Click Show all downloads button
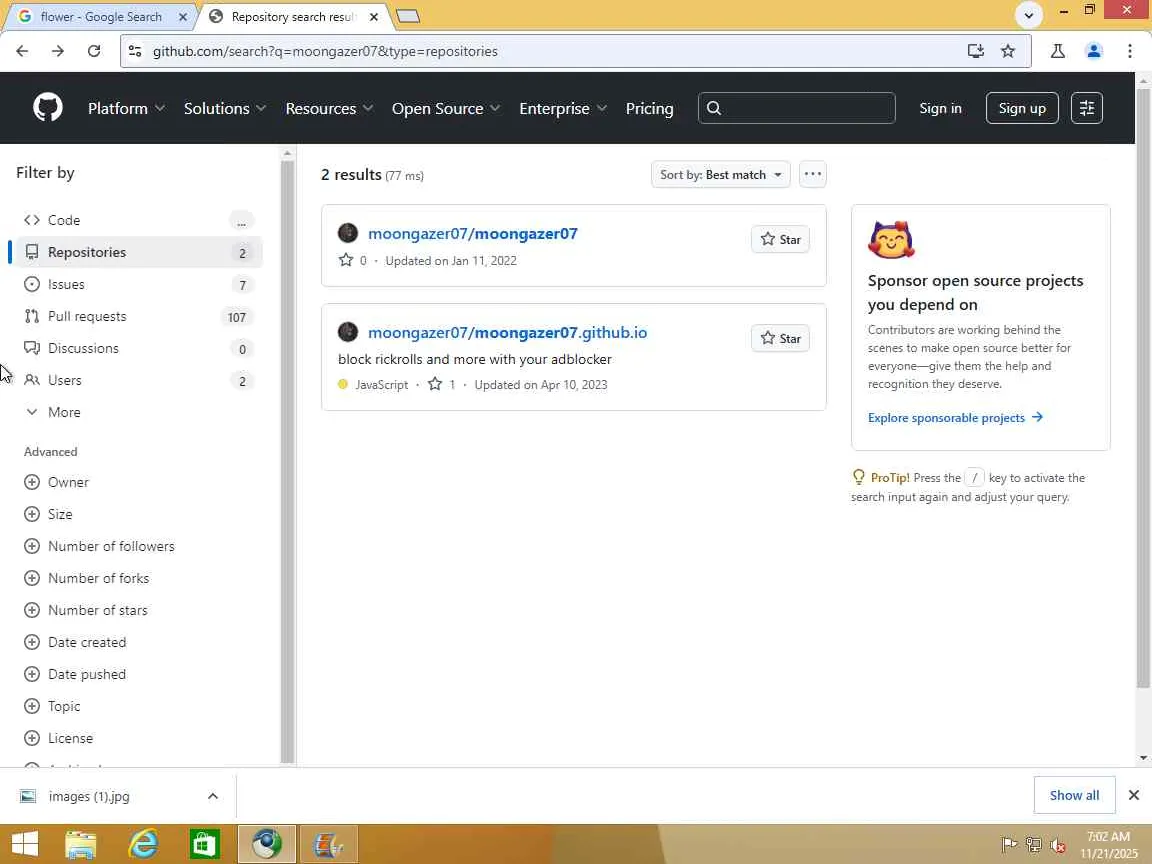This screenshot has width=1152, height=864. pyautogui.click(x=1074, y=795)
